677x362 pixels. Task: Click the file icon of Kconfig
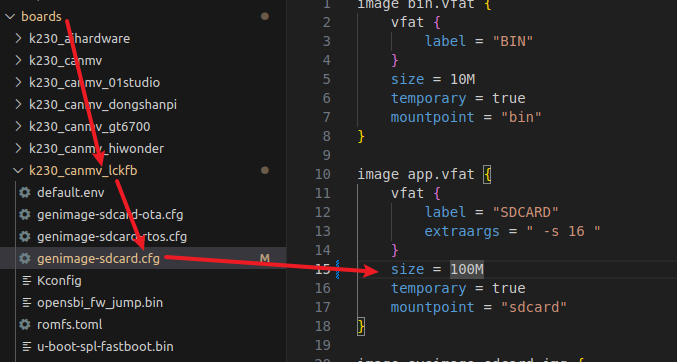(27, 281)
